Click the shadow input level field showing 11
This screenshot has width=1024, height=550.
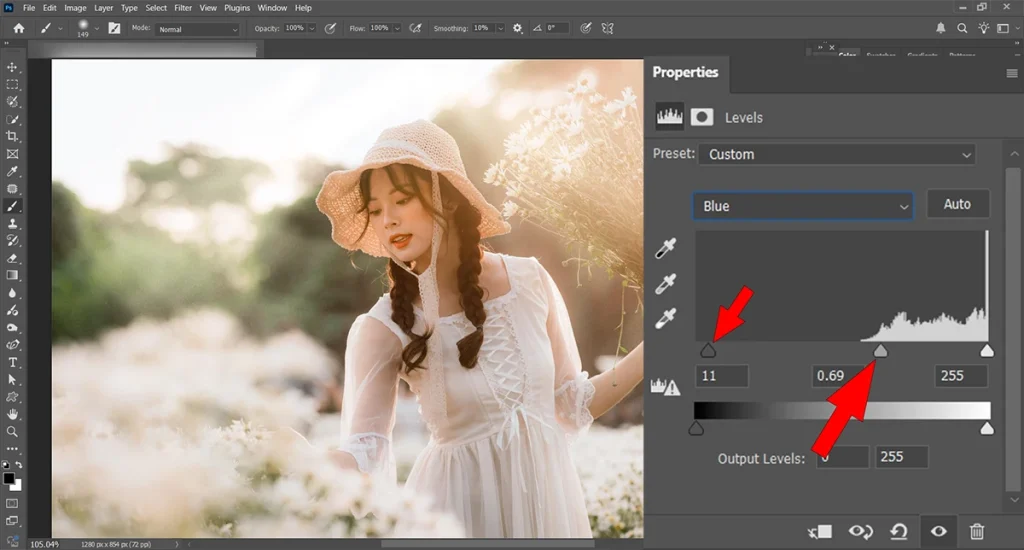coord(722,376)
